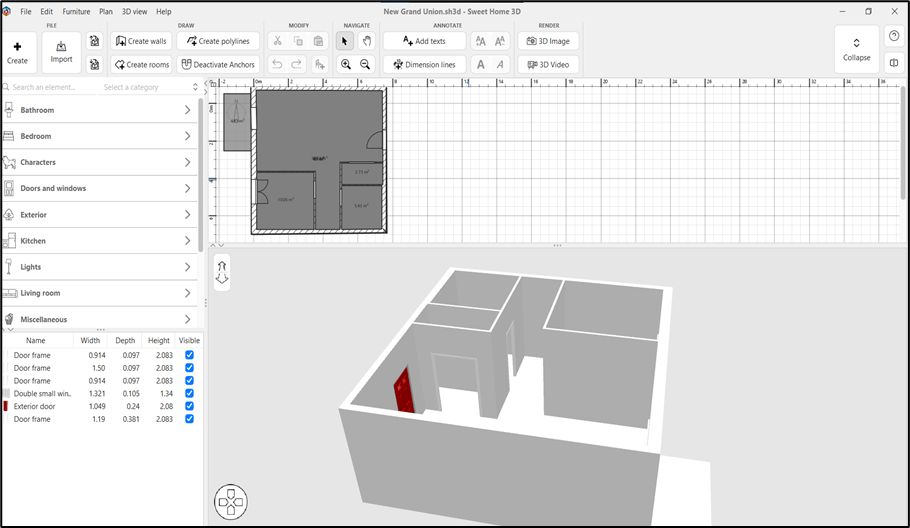910x528 pixels.
Task: Sort furniture list by Name column
Action: [35, 341]
